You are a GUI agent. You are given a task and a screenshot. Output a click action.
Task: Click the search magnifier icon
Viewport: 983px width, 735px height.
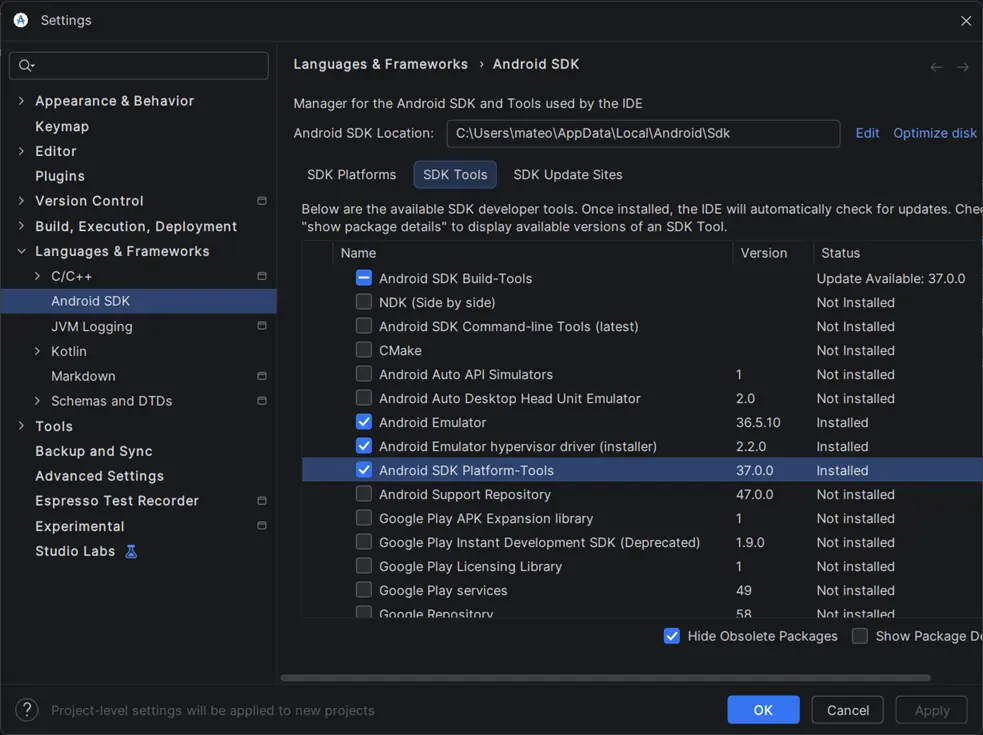point(26,65)
